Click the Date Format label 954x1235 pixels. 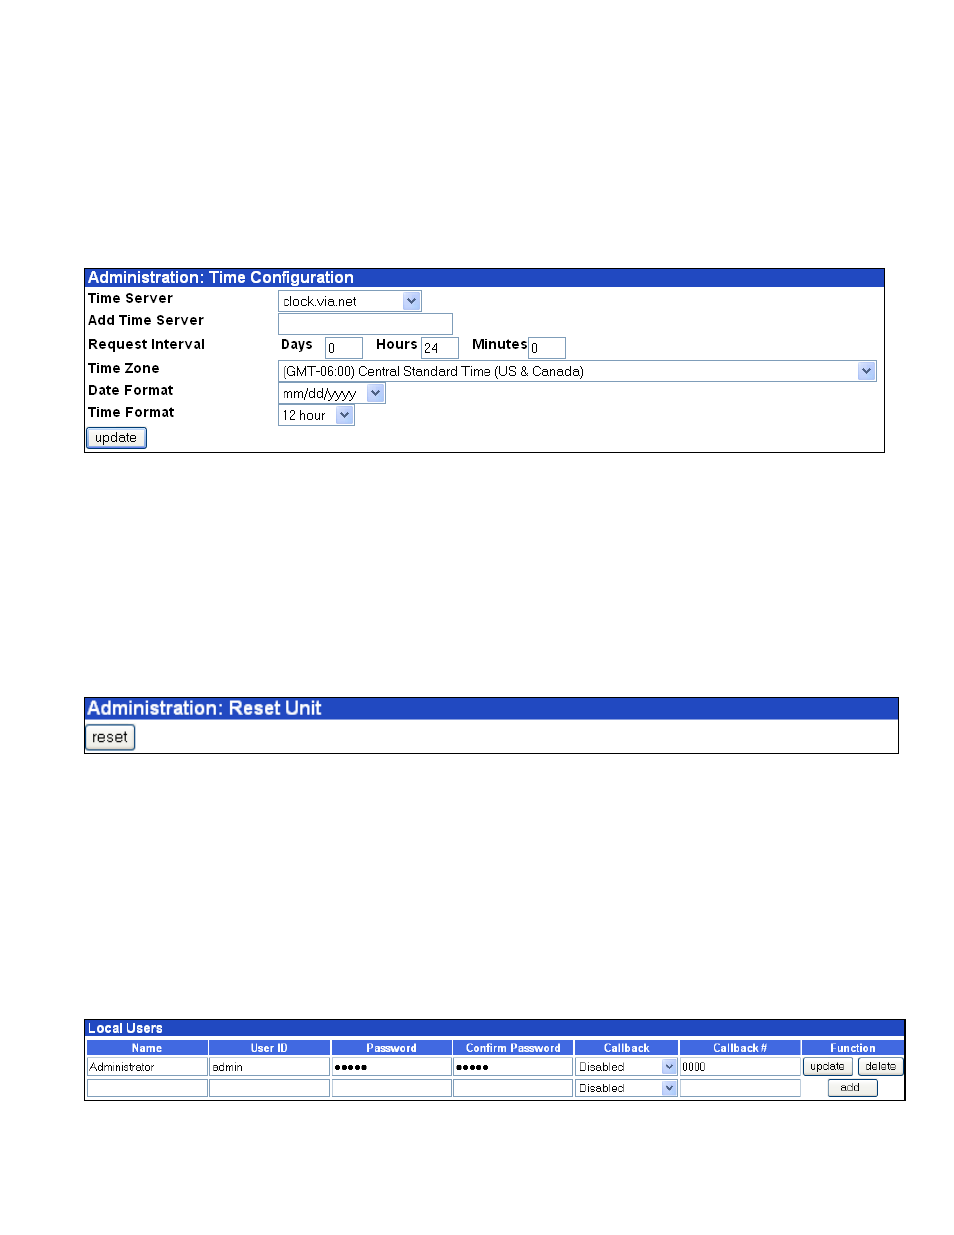point(131,390)
